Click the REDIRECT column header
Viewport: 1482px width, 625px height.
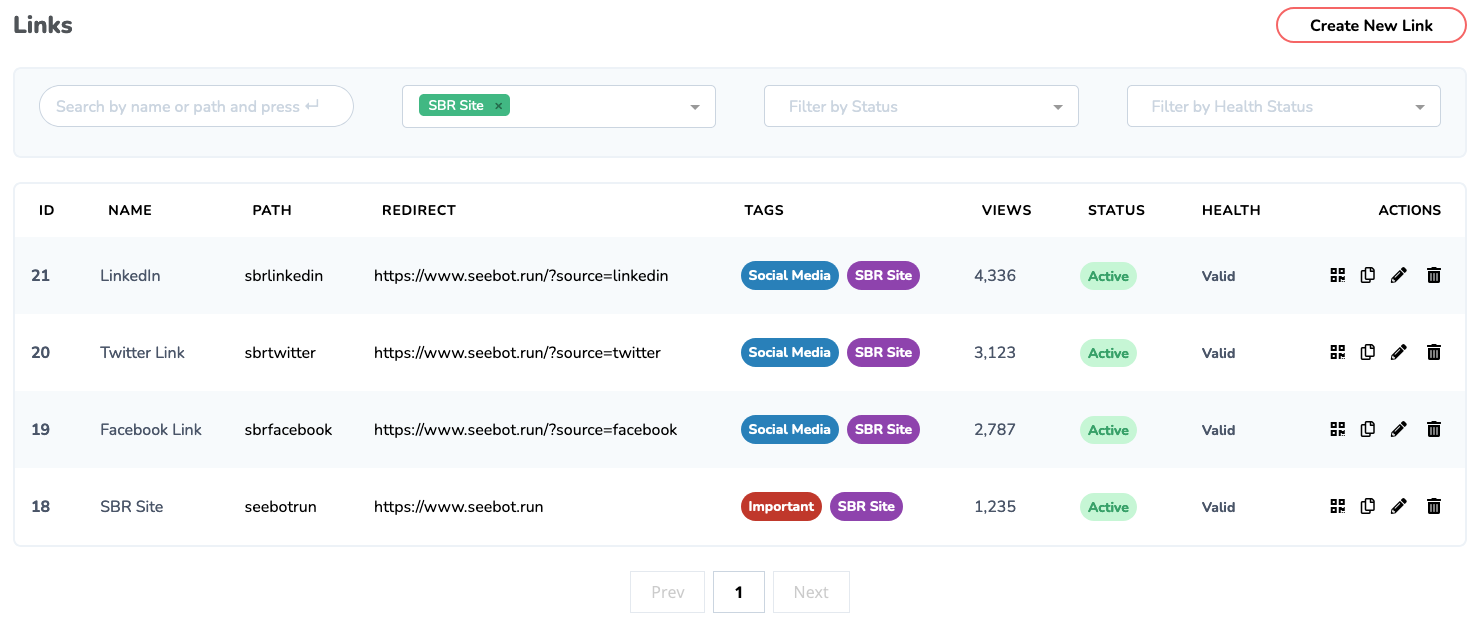click(x=419, y=210)
